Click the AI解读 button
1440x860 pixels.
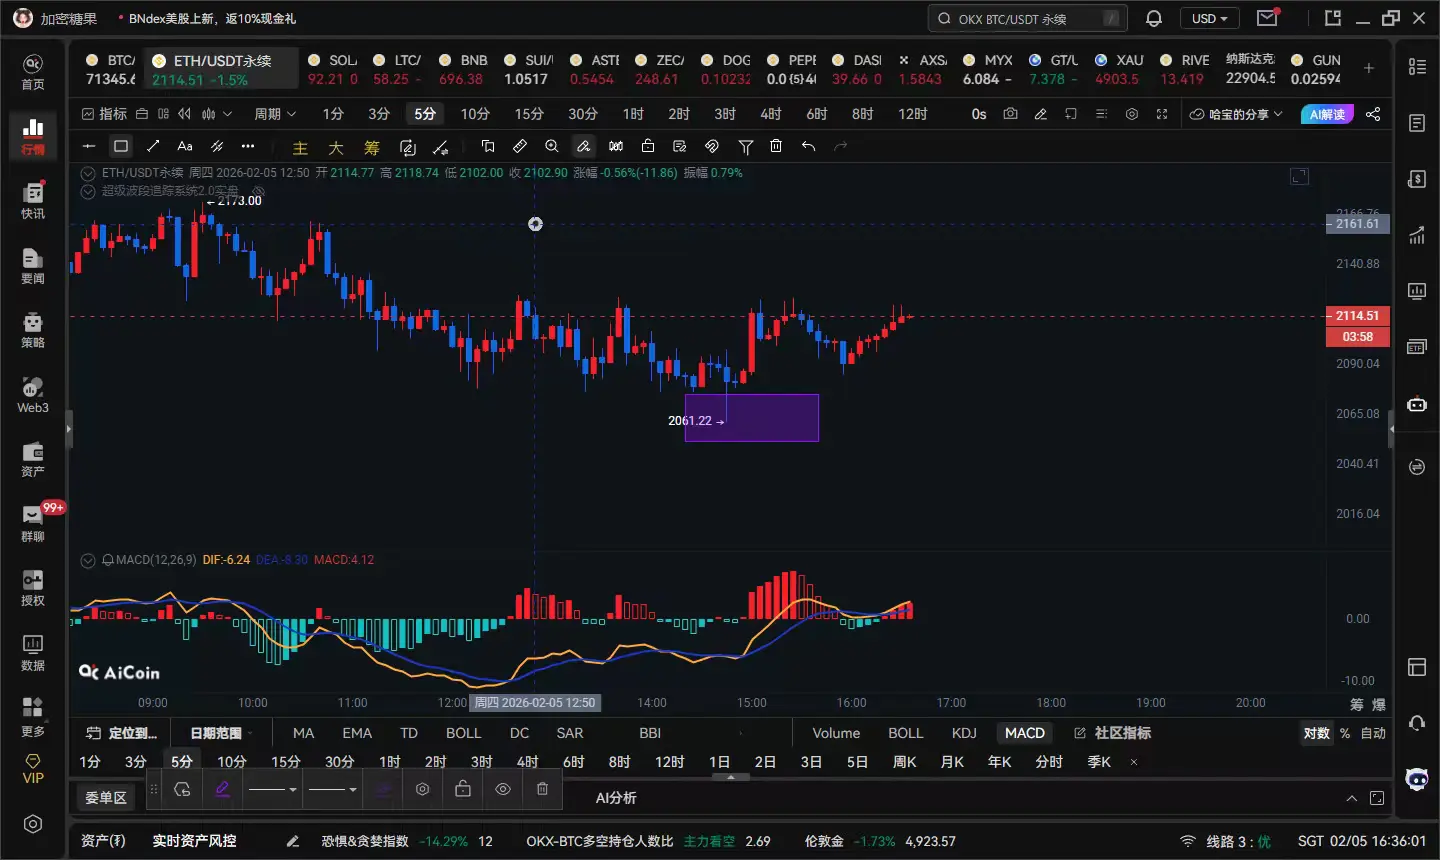[x=1327, y=114]
